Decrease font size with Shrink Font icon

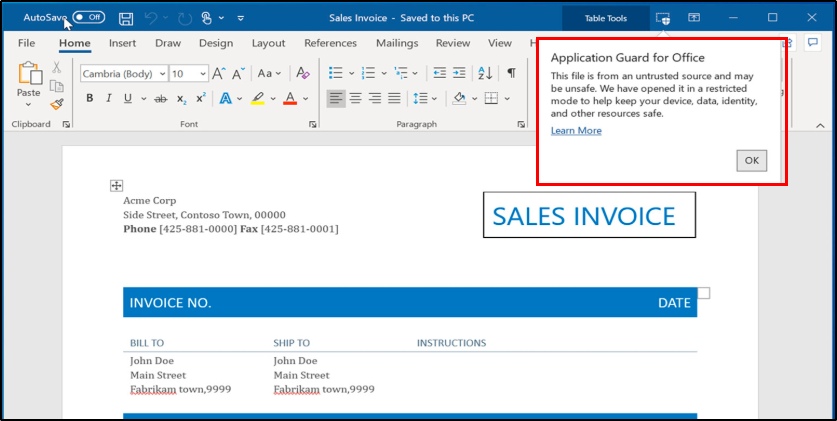click(239, 73)
